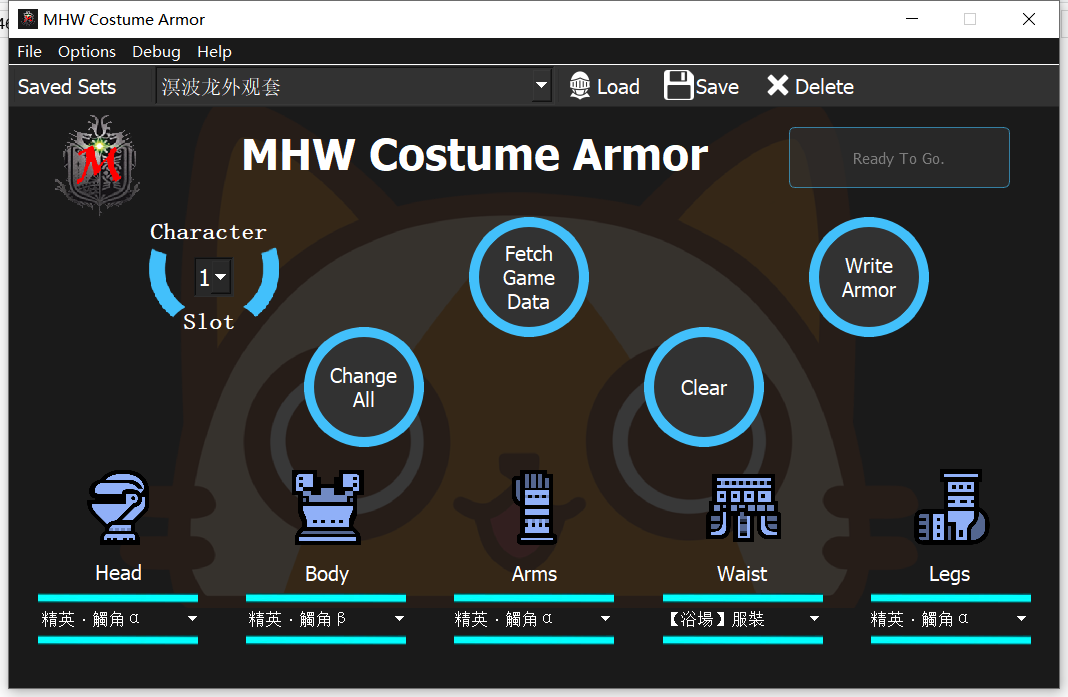This screenshot has height=697, width=1068.
Task: Click the Monster Hunter emblem logo
Action: [x=97, y=165]
